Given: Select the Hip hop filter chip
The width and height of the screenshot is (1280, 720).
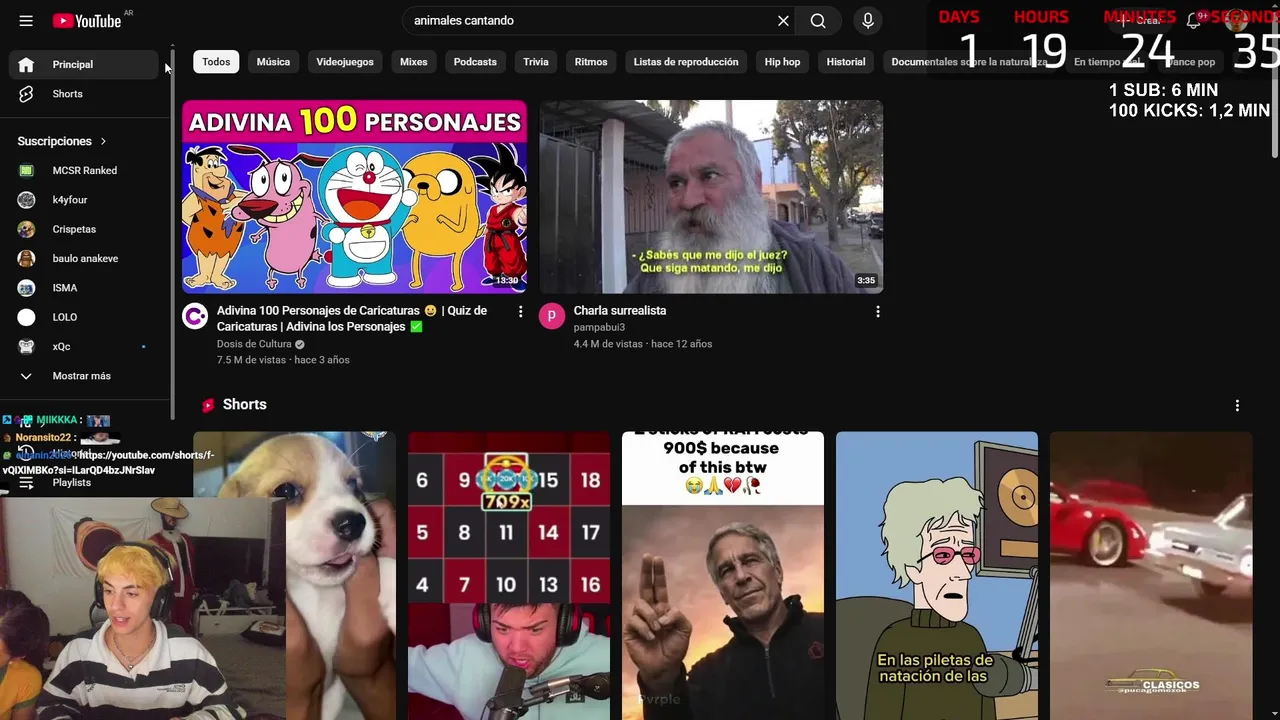Looking at the screenshot, I should (x=782, y=62).
